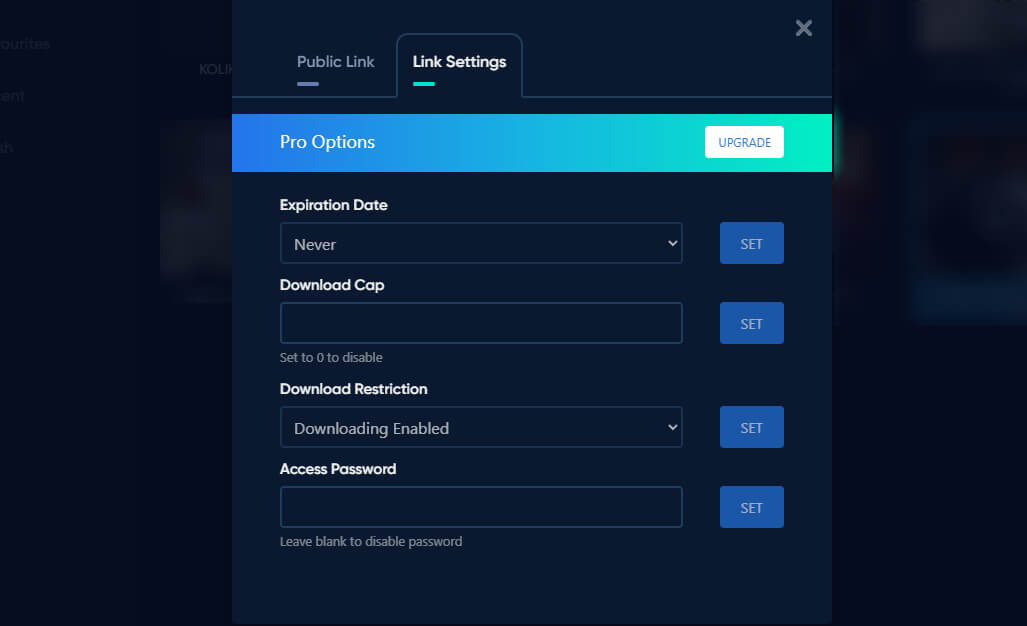1027x626 pixels.
Task: Click the Access Password label
Action: pos(337,469)
